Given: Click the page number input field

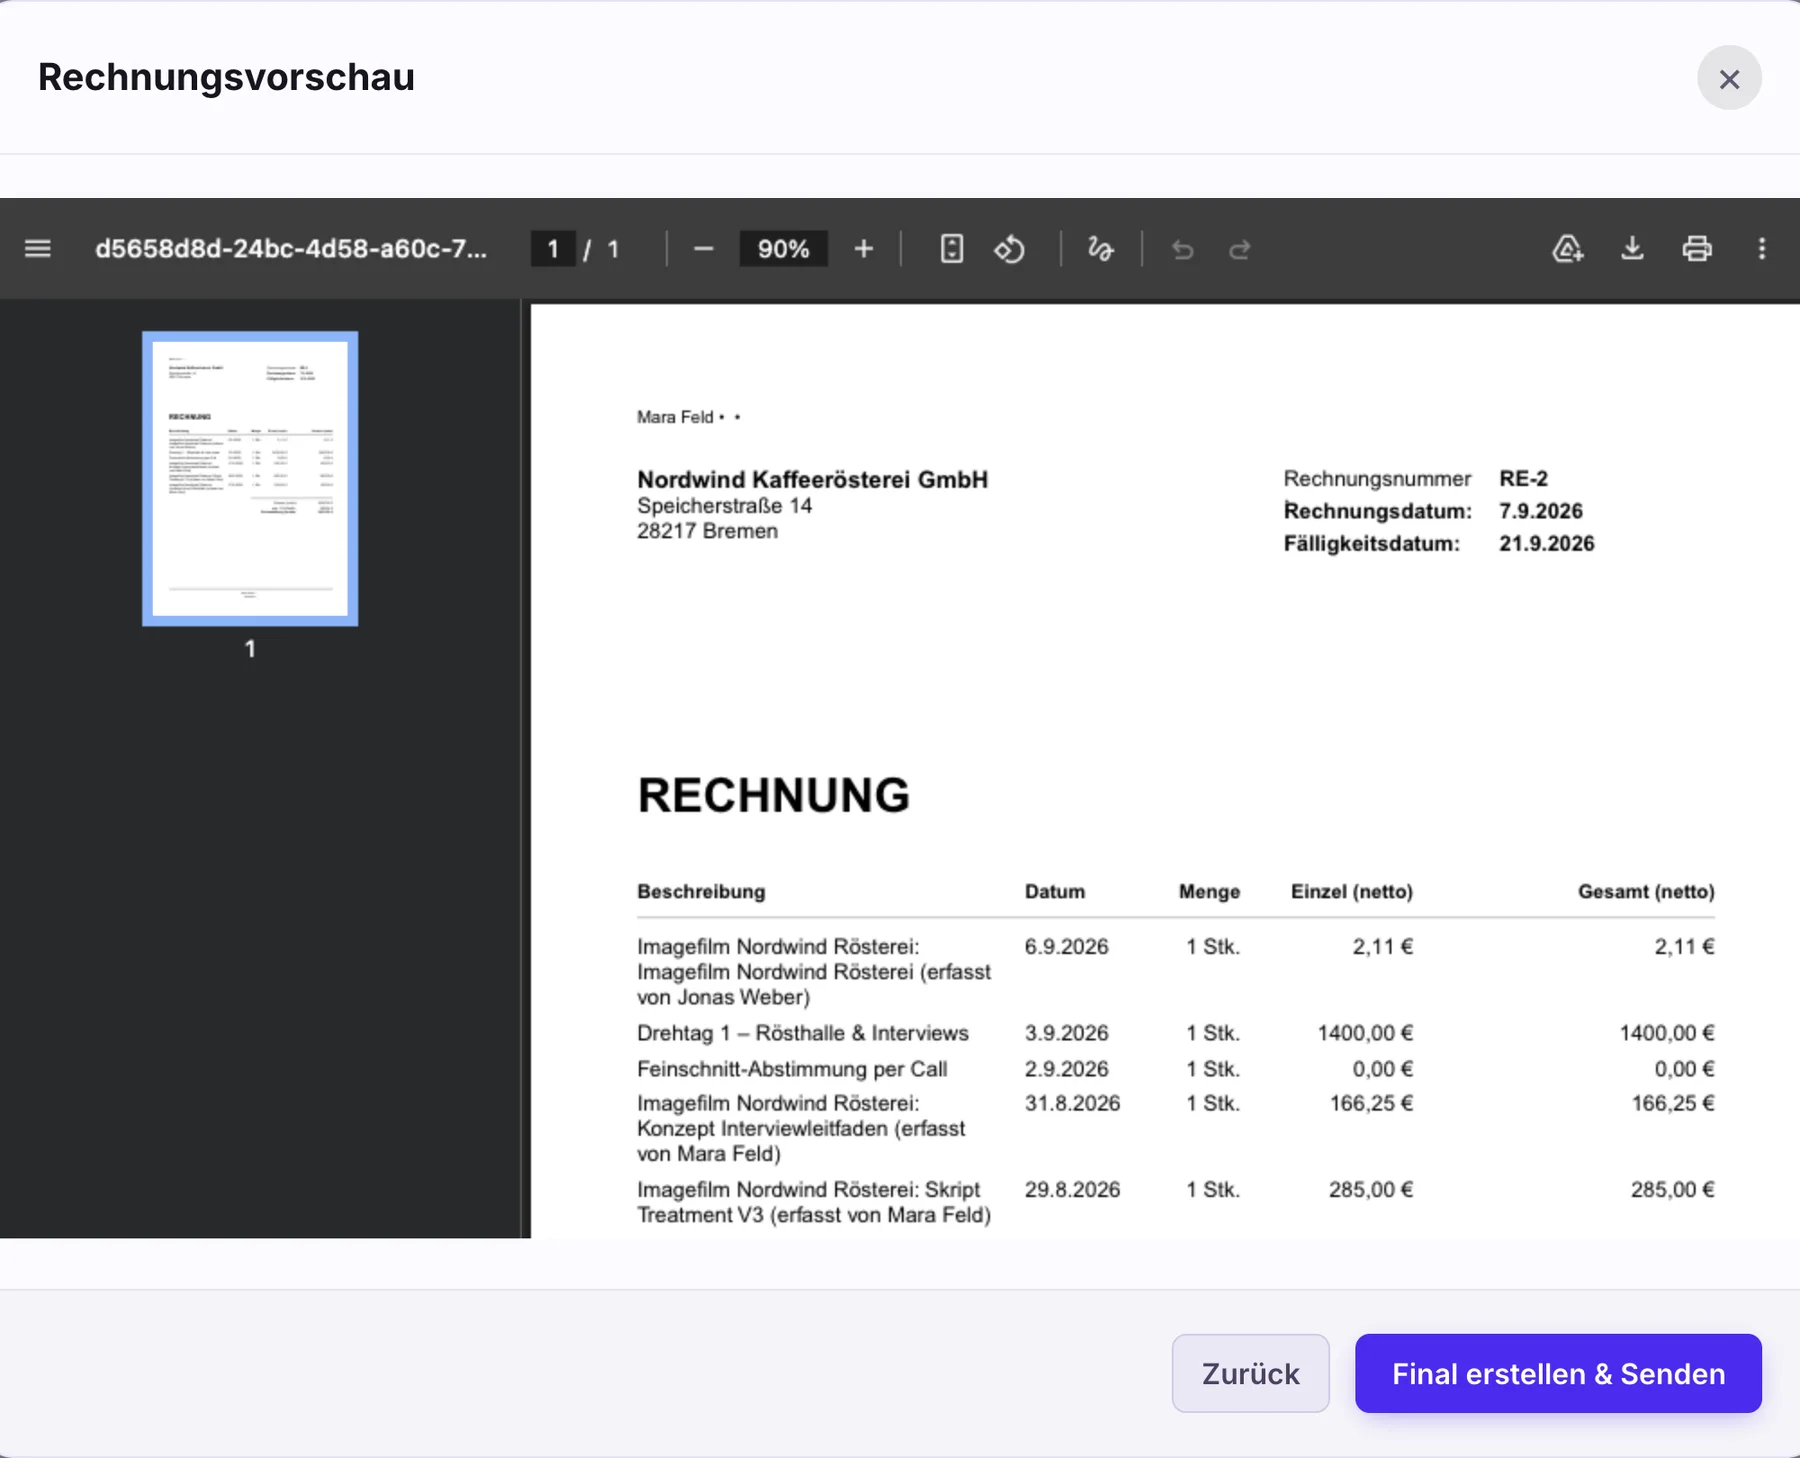Looking at the screenshot, I should coord(553,249).
